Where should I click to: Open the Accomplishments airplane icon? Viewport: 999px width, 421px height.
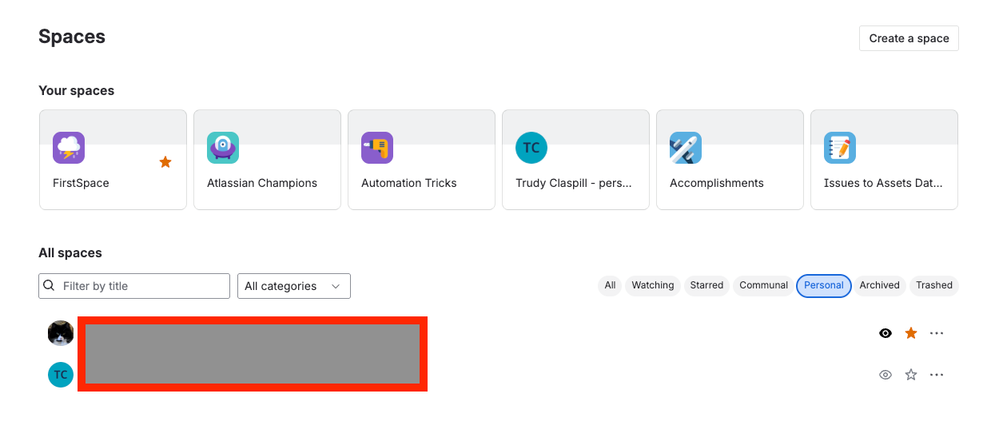[x=686, y=148]
